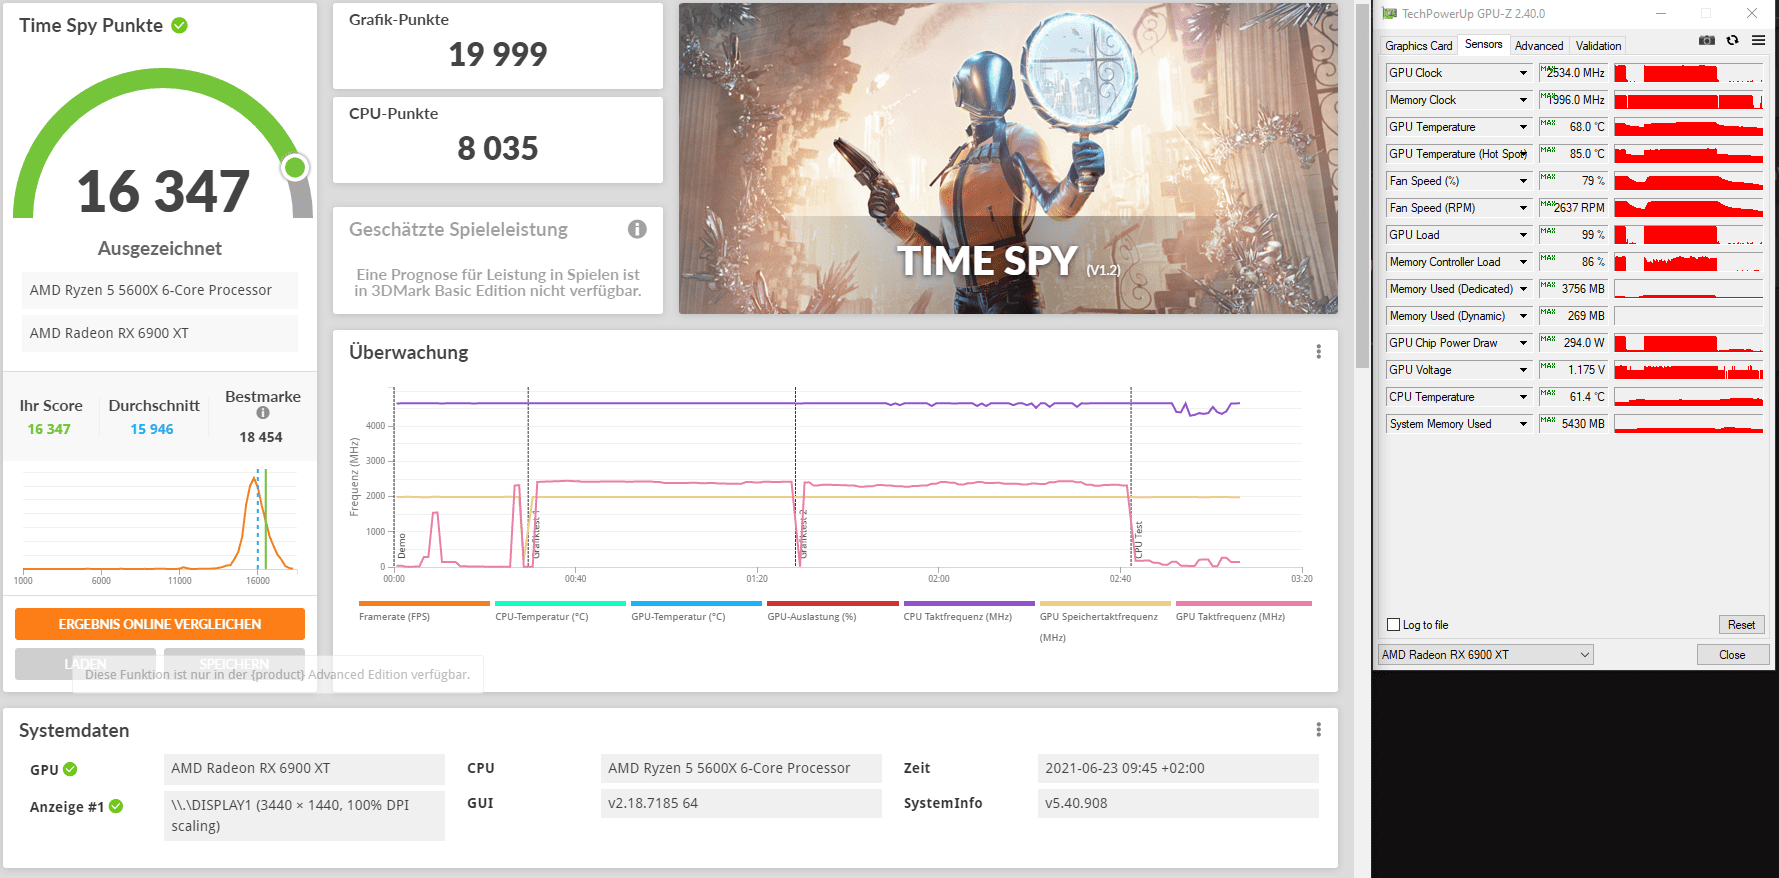Toggle GPU-Temperatur blue legend swatch
The width and height of the screenshot is (1779, 878).
696,603
